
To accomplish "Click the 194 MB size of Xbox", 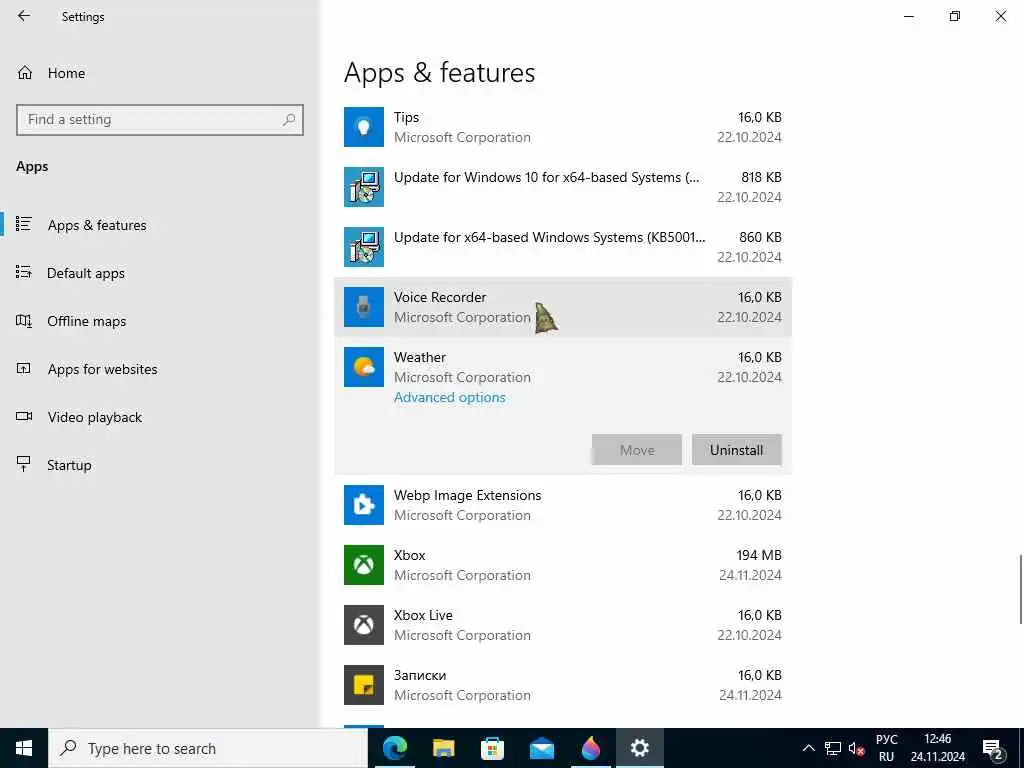I will click(759, 555).
